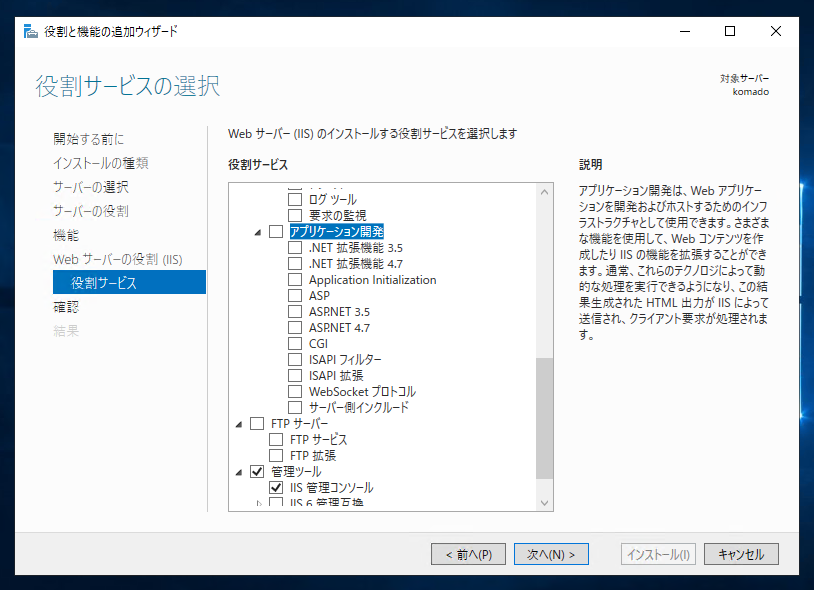Select the CGI label

pyautogui.click(x=318, y=344)
